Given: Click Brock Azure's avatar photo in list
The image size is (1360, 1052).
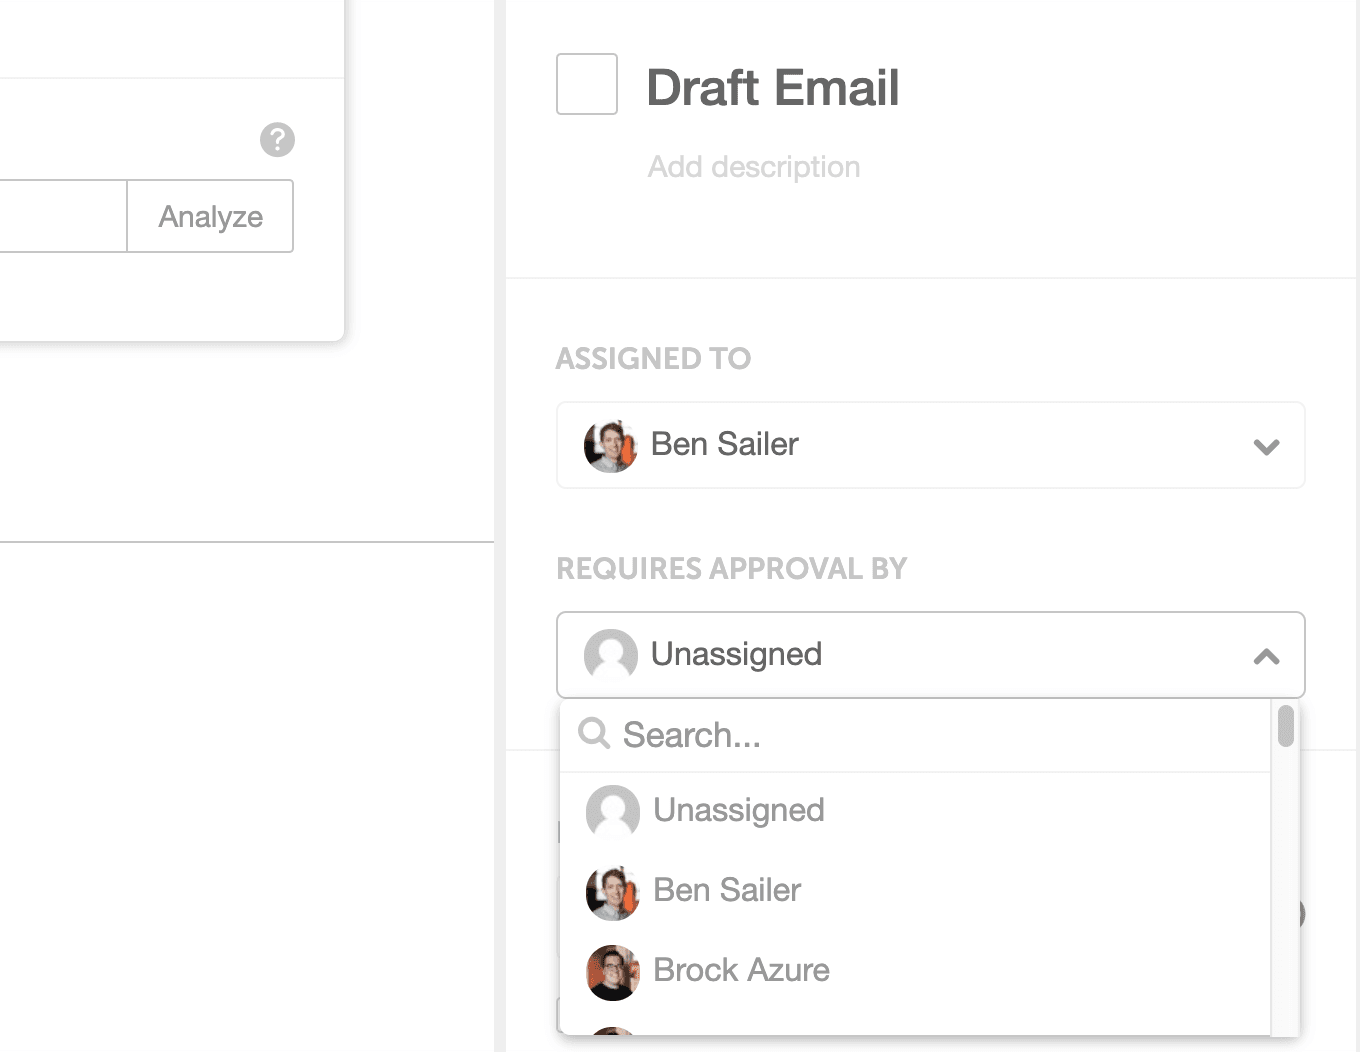Looking at the screenshot, I should [x=613, y=973].
